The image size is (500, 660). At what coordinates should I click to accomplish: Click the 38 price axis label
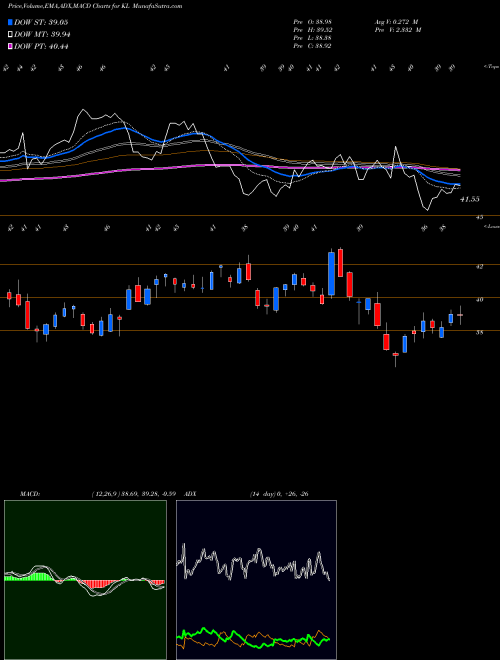click(x=479, y=333)
